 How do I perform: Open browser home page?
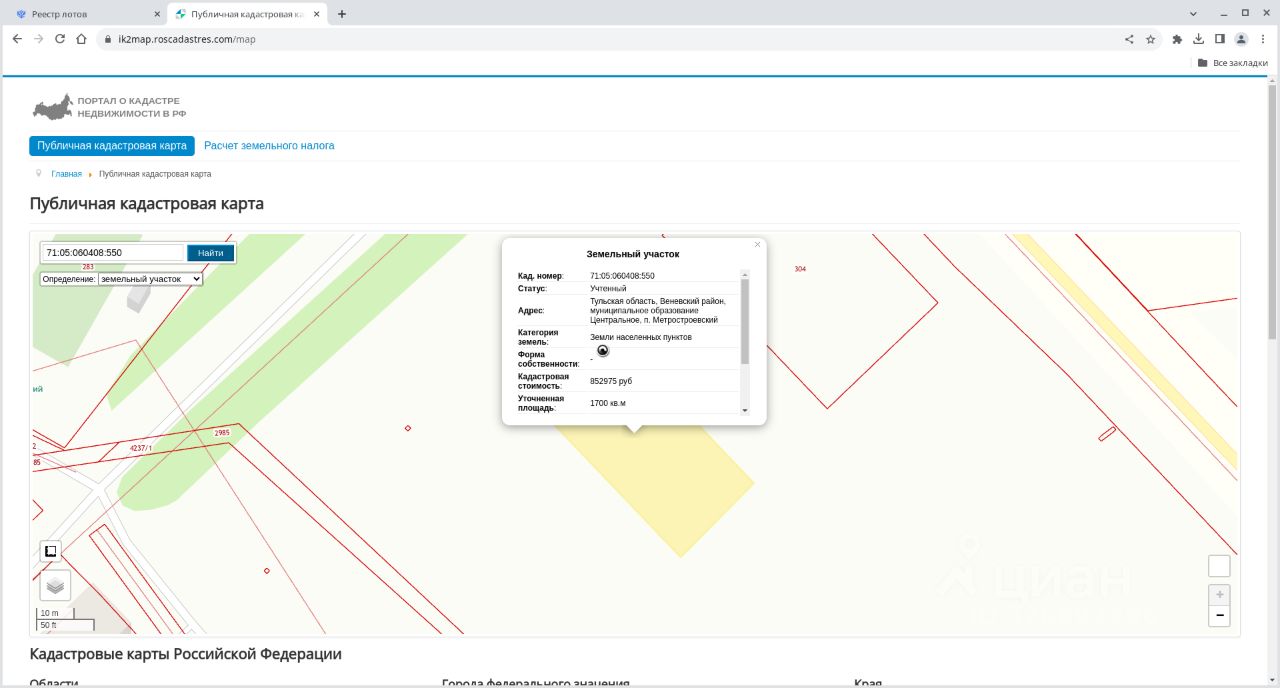coord(81,39)
